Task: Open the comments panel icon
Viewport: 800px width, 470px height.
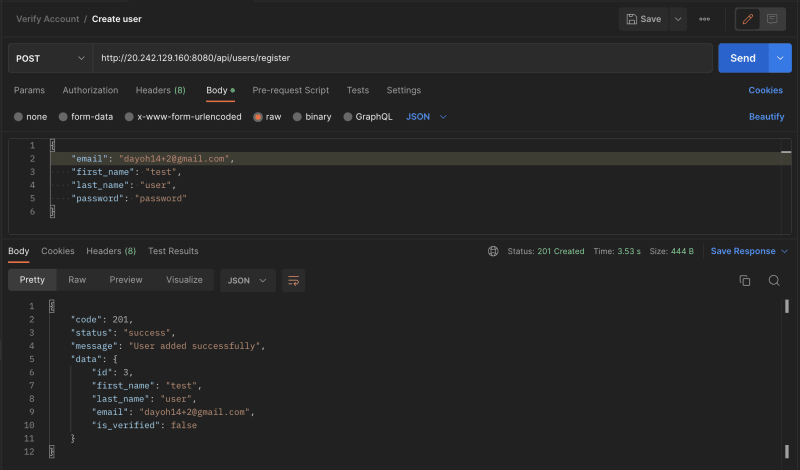Action: (772, 19)
